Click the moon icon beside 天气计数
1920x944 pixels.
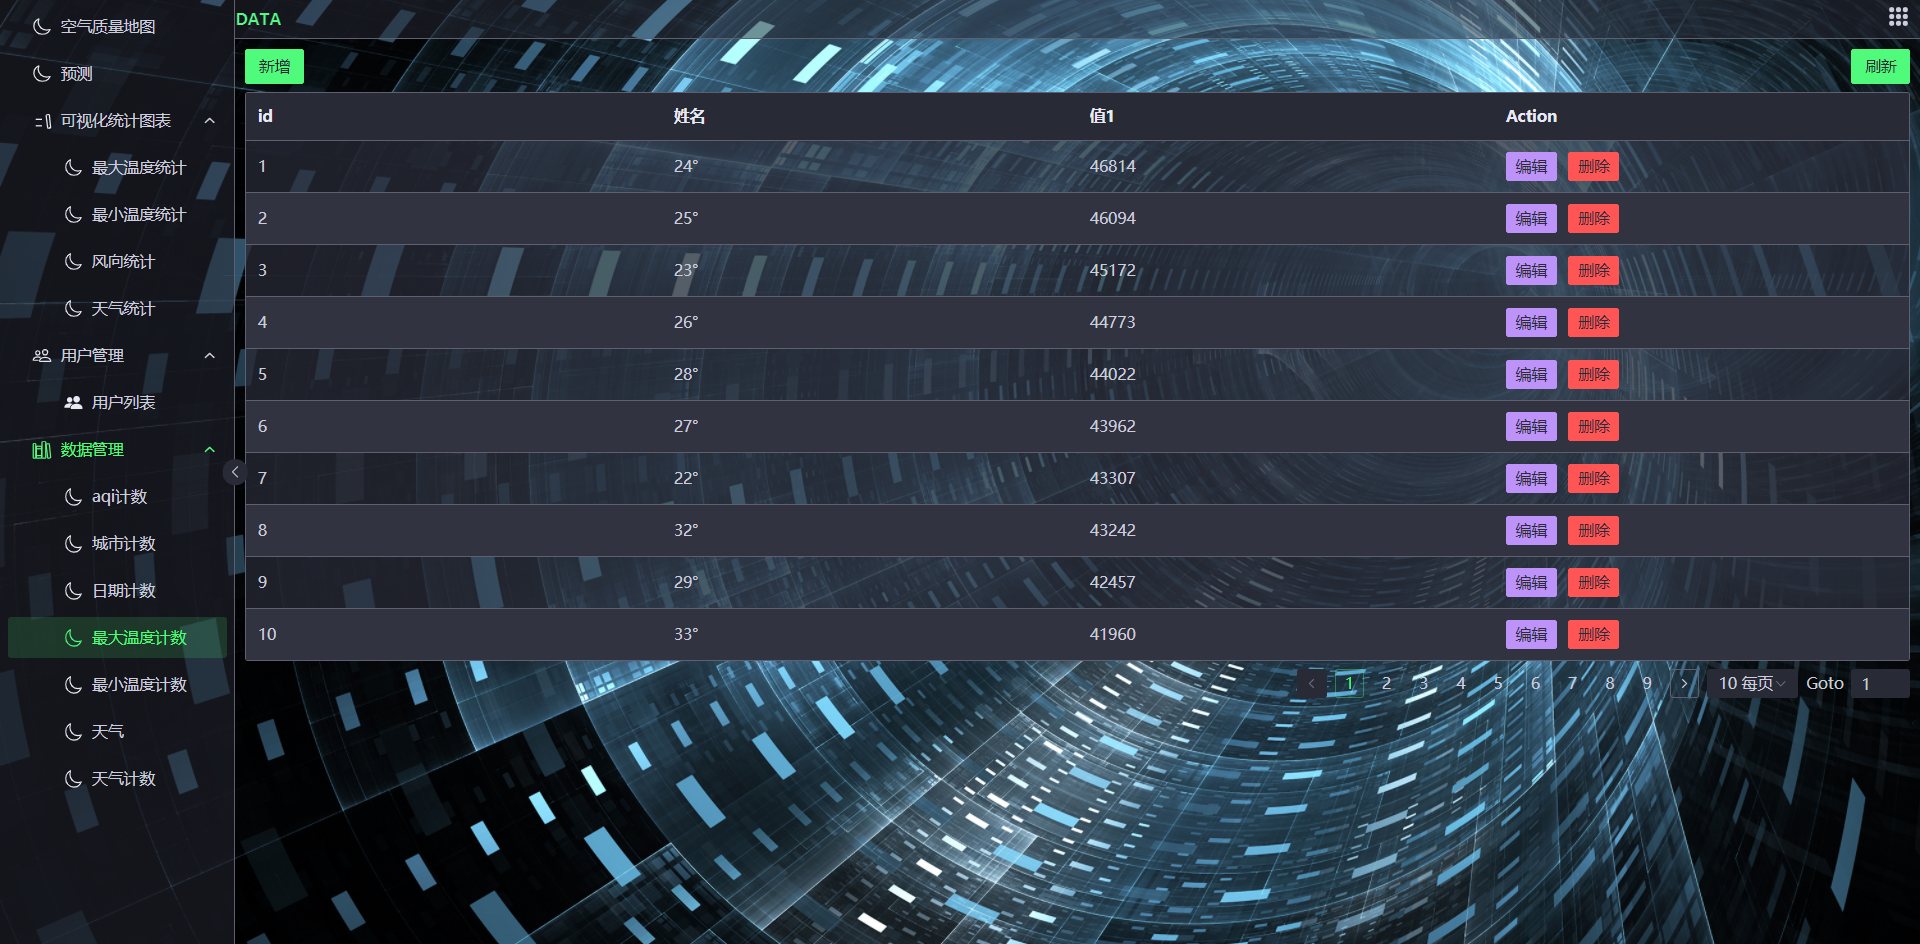click(73, 778)
